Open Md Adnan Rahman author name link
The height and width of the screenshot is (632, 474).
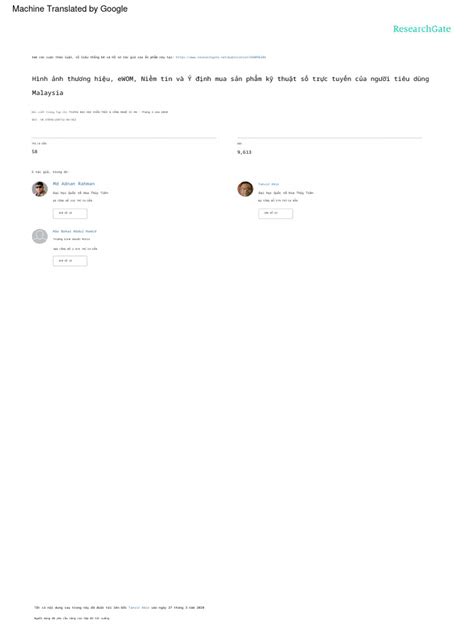[74, 184]
